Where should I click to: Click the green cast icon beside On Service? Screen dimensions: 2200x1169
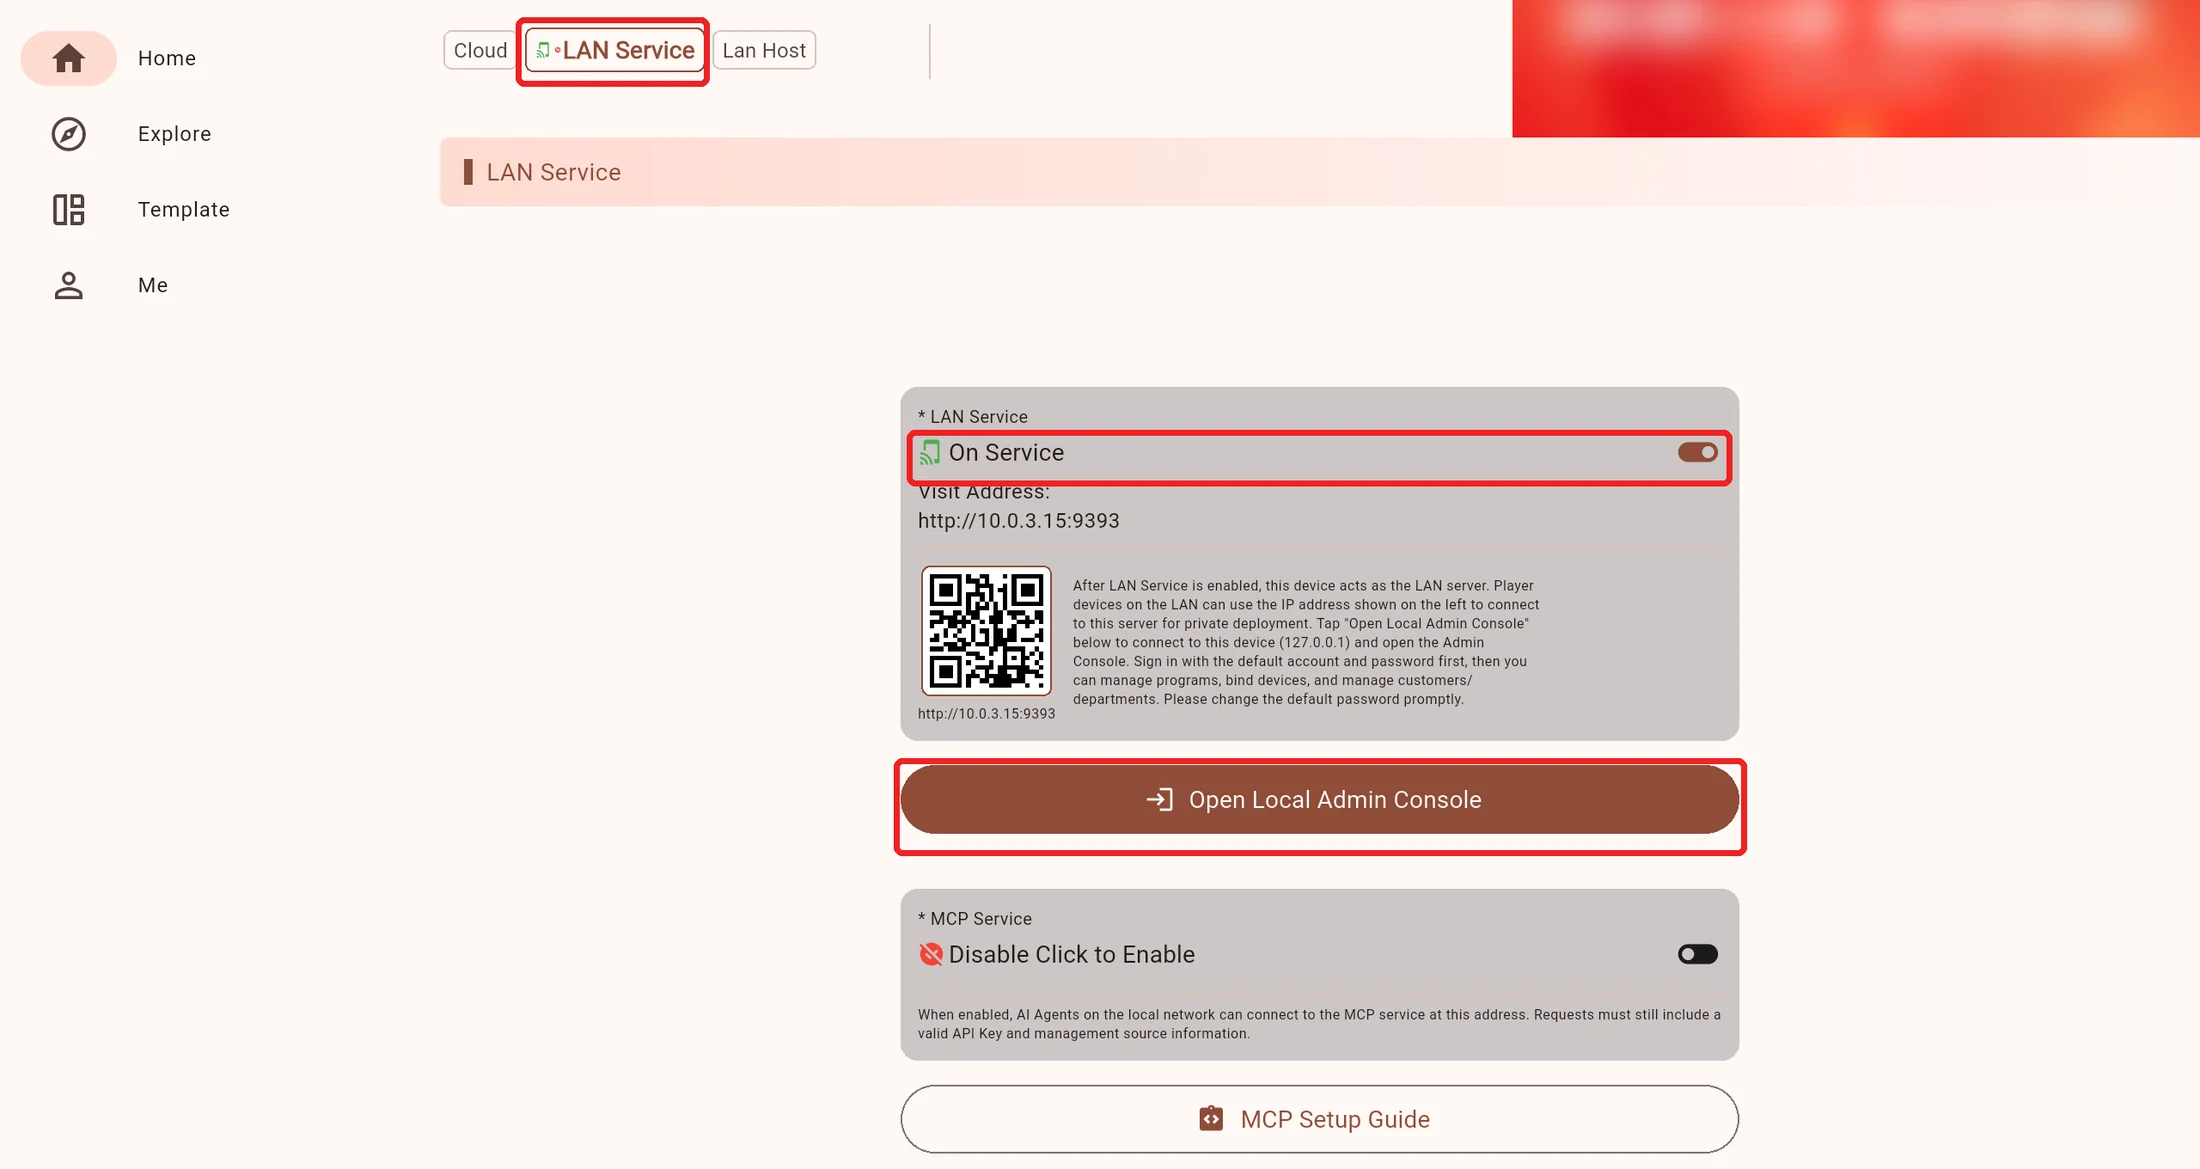click(930, 453)
